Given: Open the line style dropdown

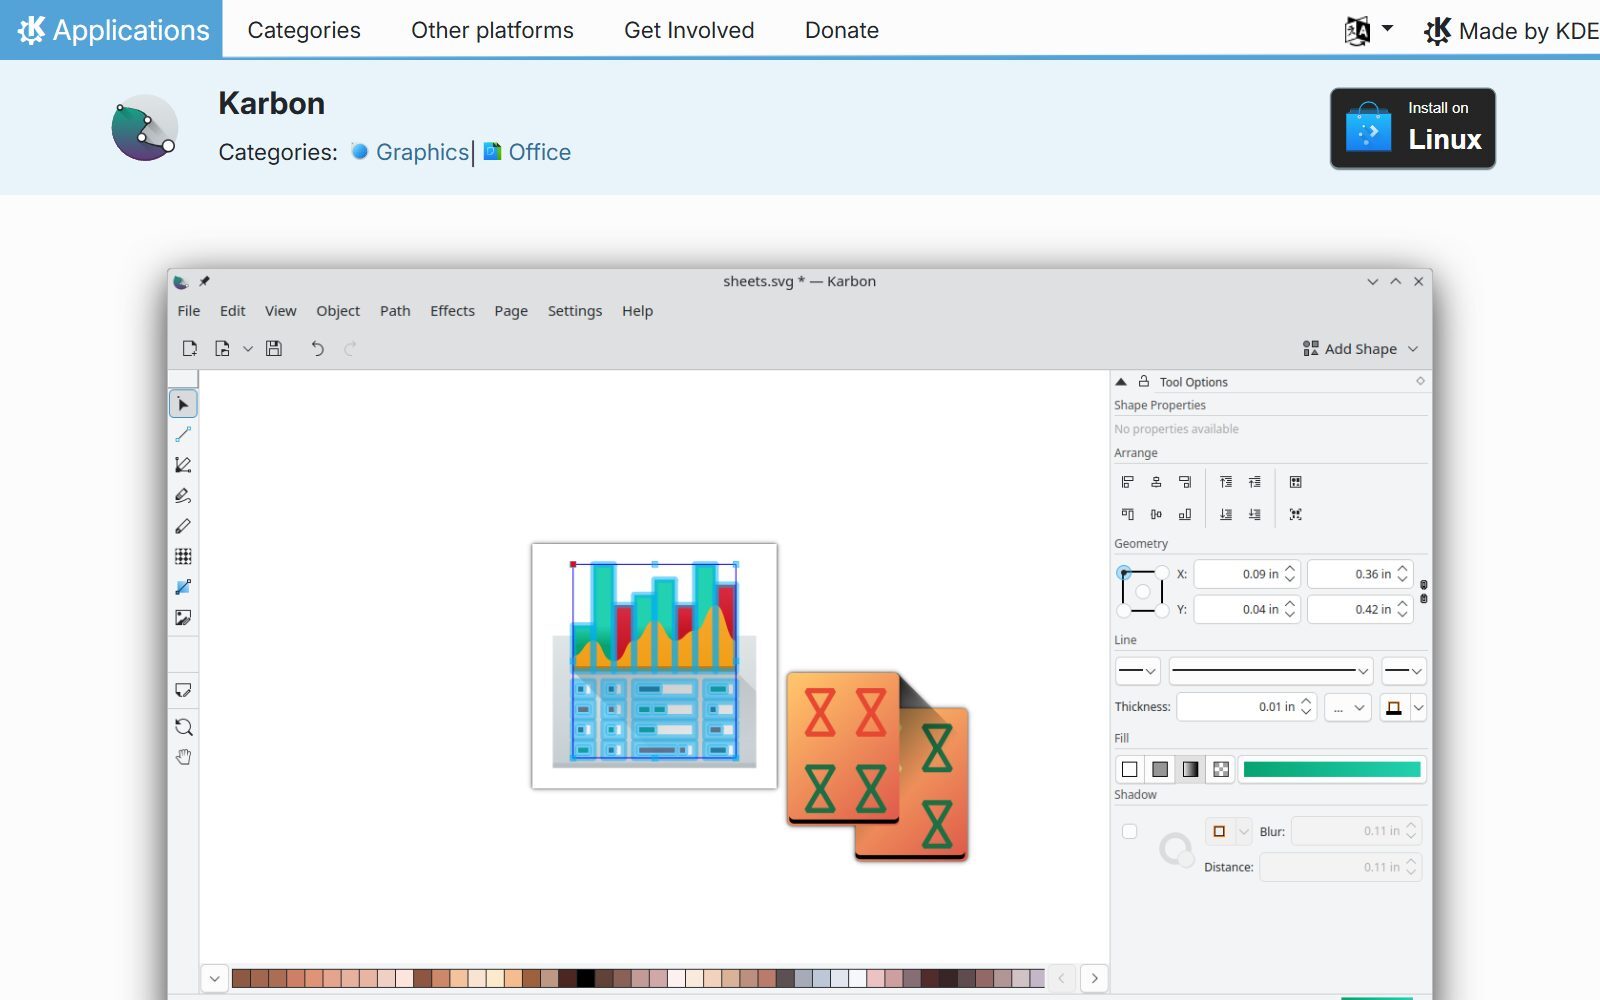Looking at the screenshot, I should 1270,671.
